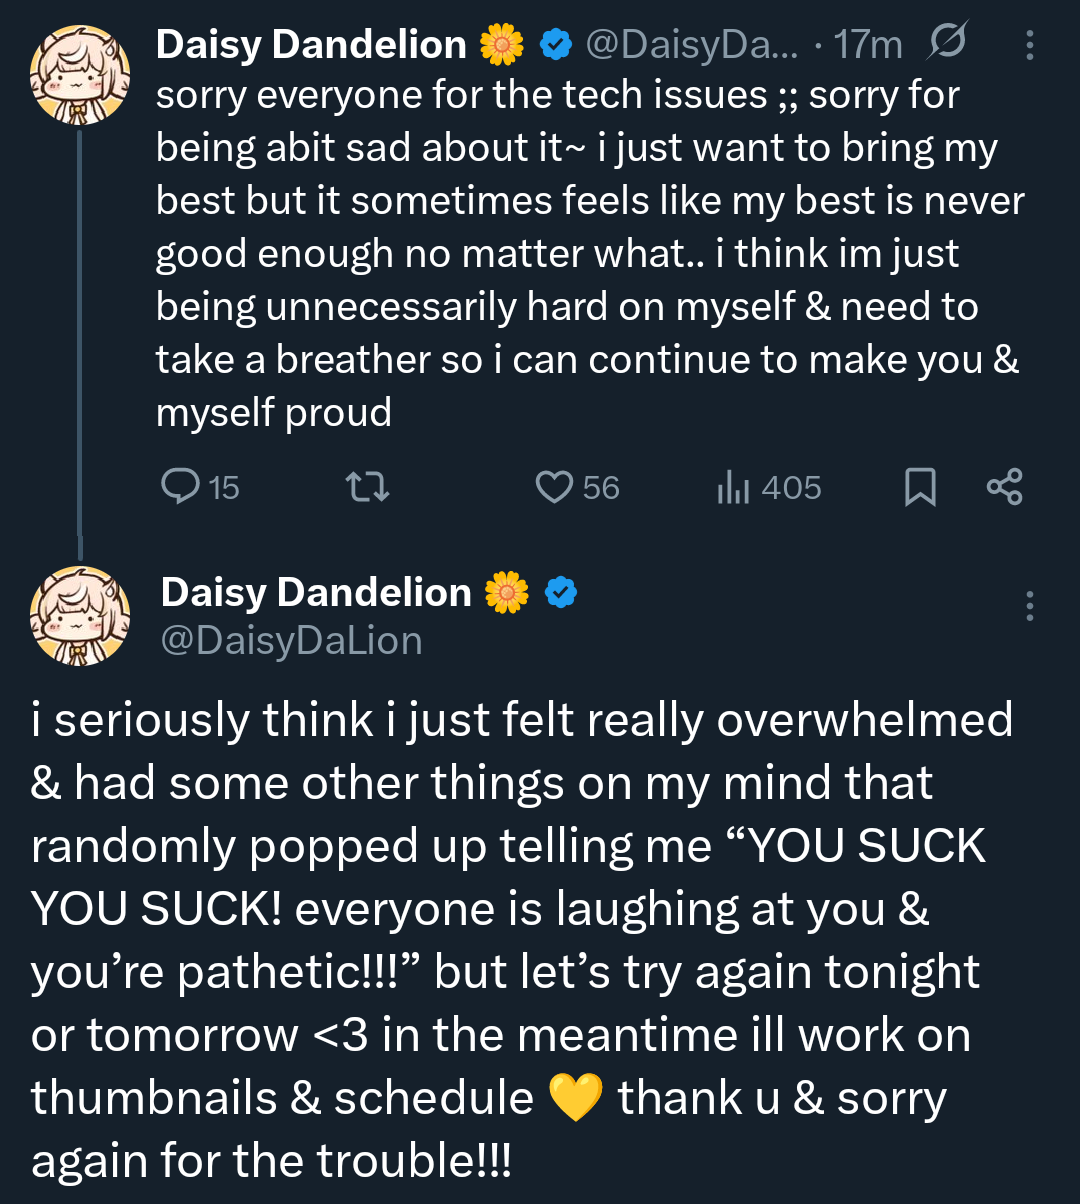Click the truncated @DaisyDa... handle on first tweet

(692, 44)
